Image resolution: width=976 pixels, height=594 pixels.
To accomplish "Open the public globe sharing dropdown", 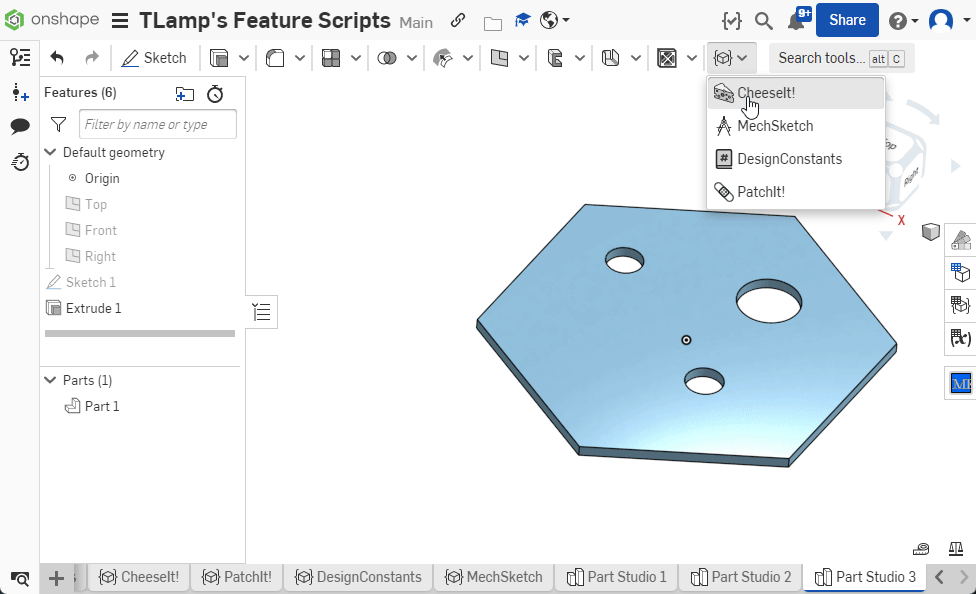I will tap(555, 21).
